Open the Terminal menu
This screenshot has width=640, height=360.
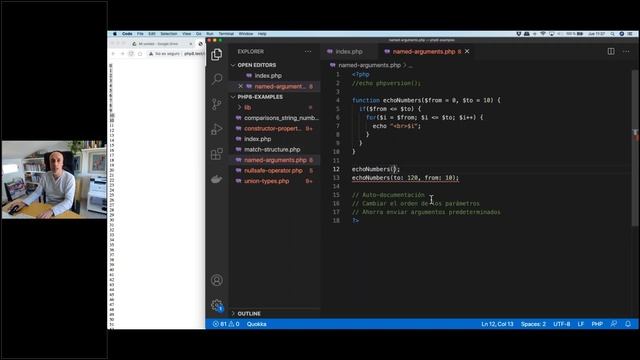226,34
